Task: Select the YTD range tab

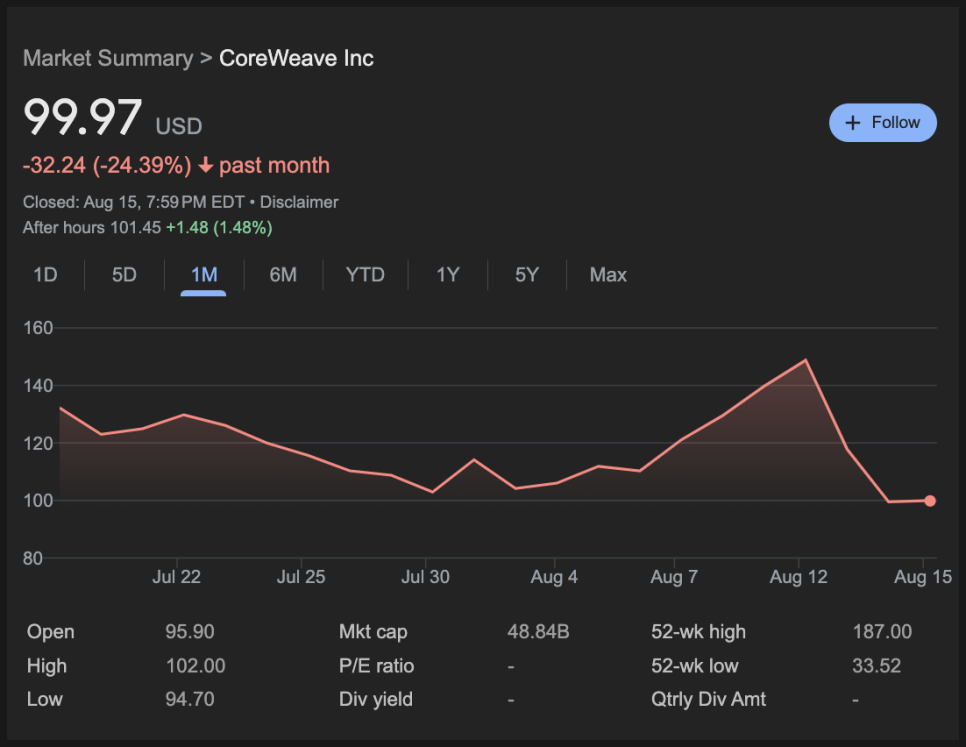Action: click(365, 275)
